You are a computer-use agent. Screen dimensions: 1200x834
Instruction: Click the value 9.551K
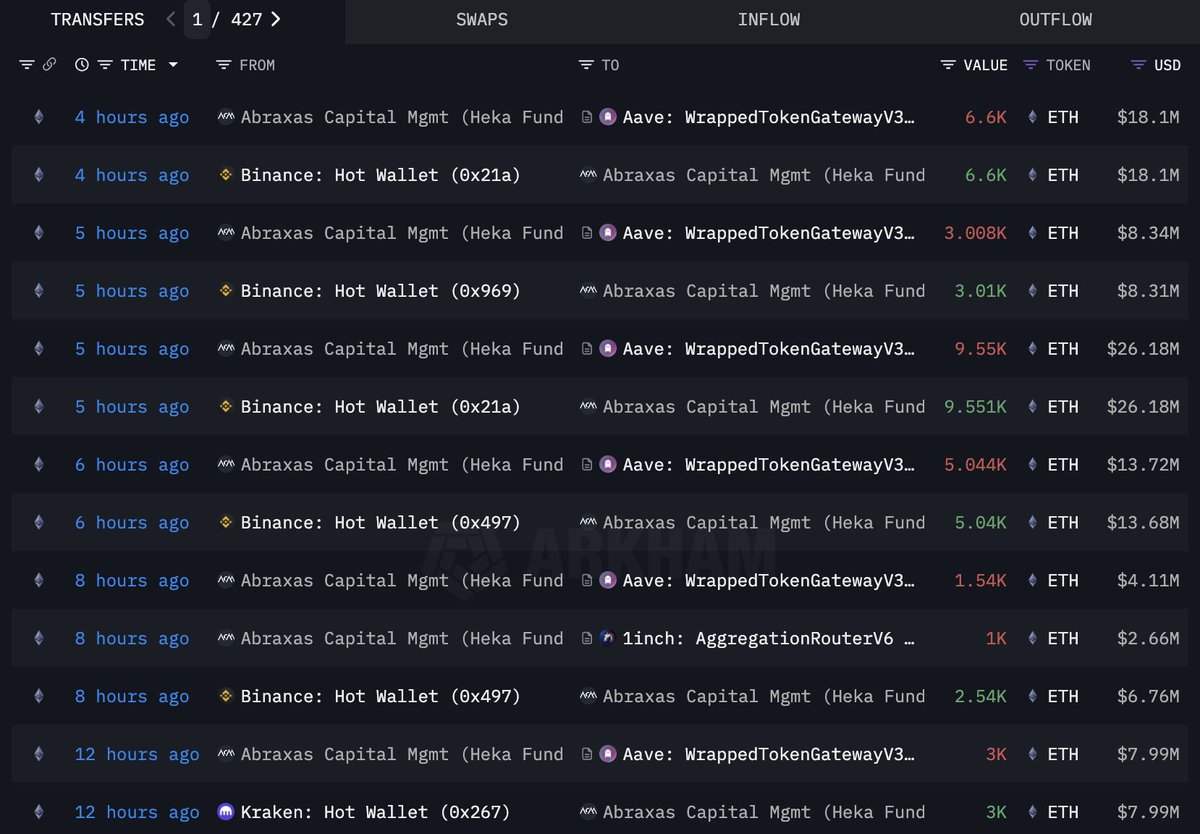point(975,407)
